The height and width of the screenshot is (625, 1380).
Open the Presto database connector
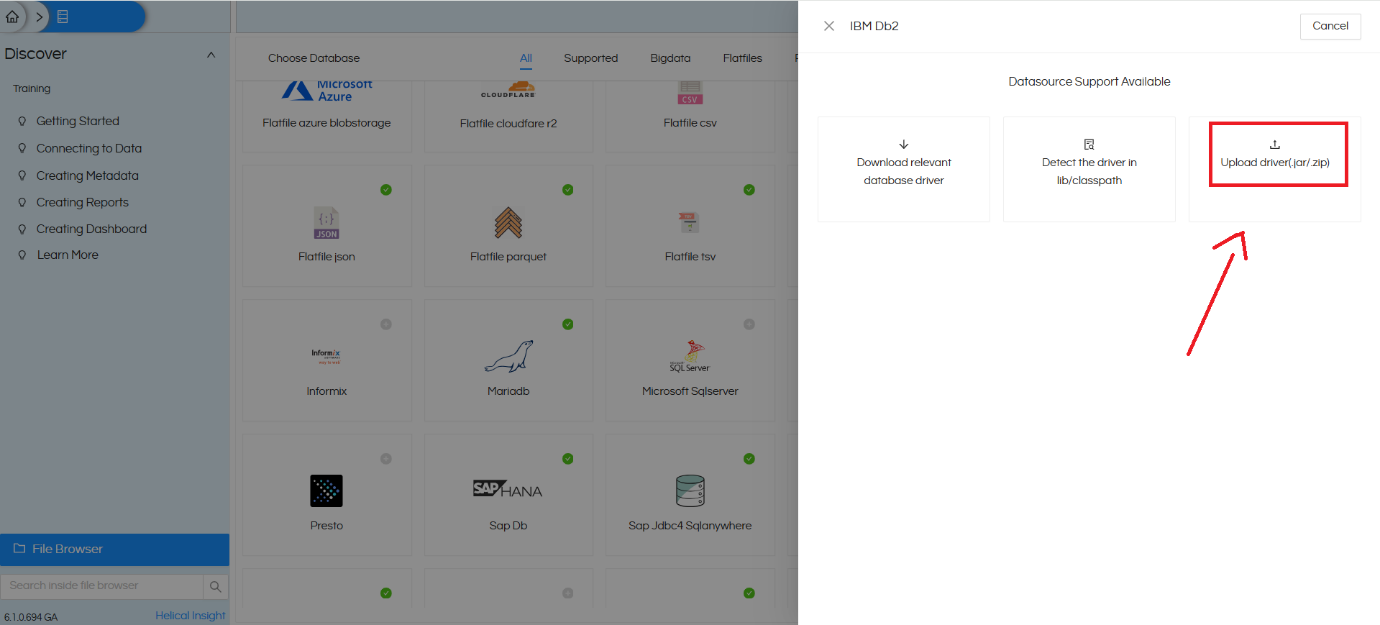tap(326, 494)
